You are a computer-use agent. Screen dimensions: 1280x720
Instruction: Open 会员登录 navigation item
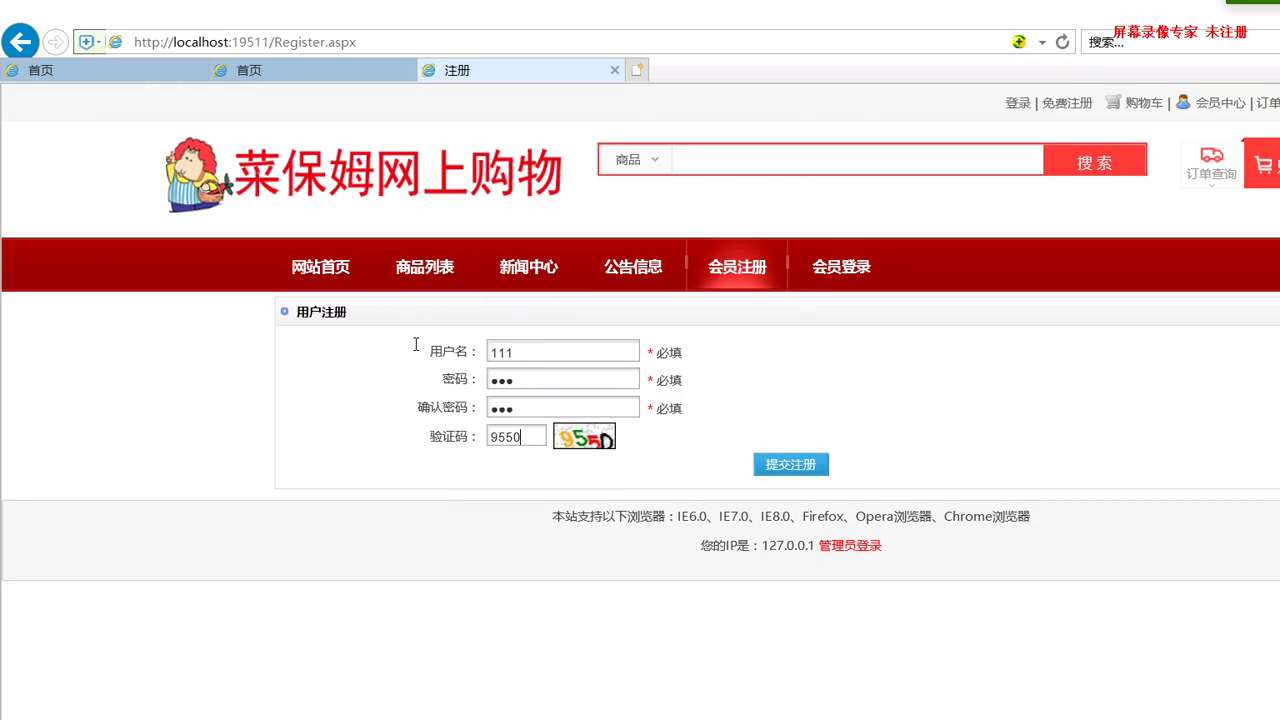tap(841, 267)
